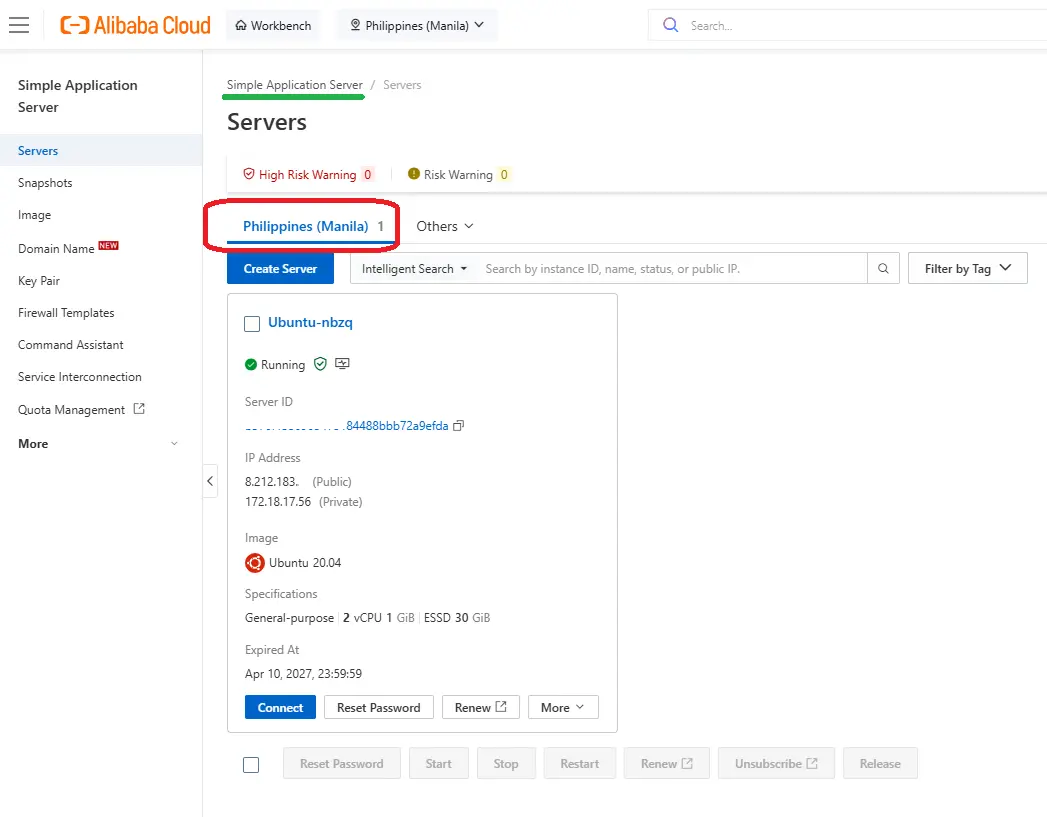Expand the More section in sidebar
This screenshot has width=1047, height=817.
[x=99, y=444]
